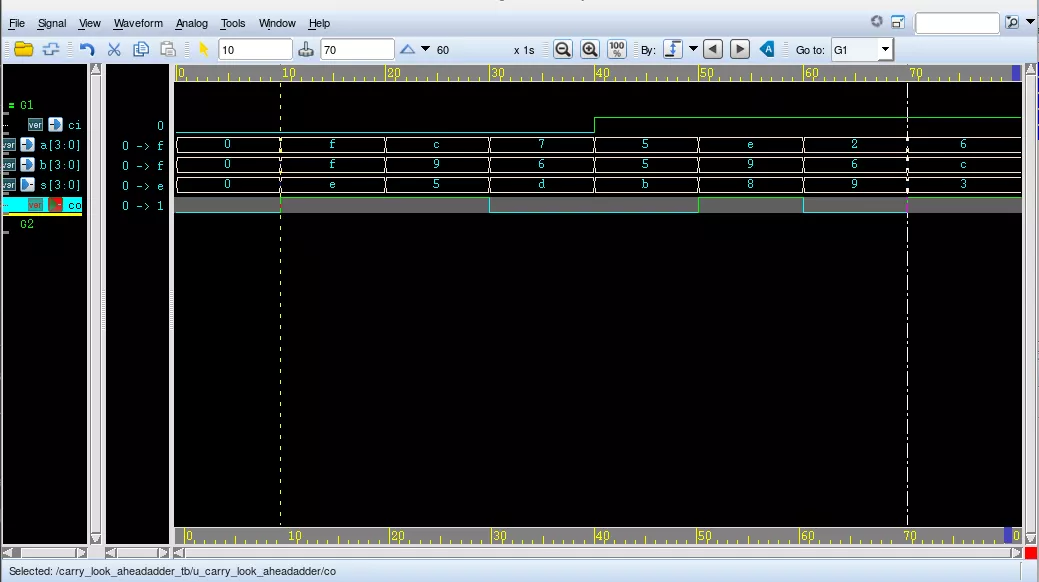Open the Signal menu
1039x582 pixels.
(x=52, y=23)
